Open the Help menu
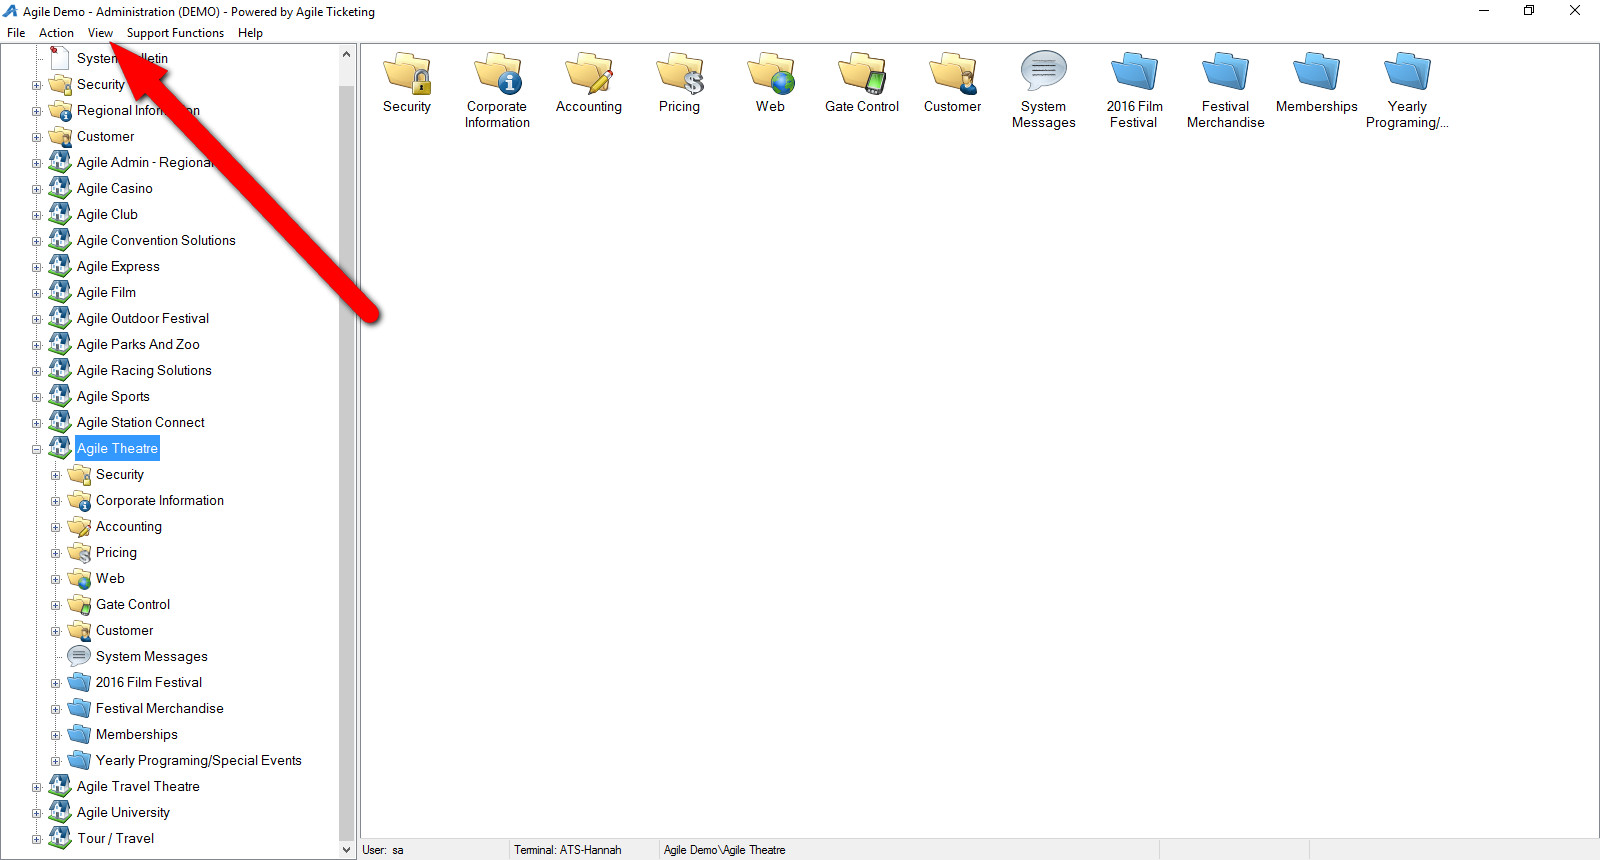The image size is (1600, 860). tap(250, 33)
